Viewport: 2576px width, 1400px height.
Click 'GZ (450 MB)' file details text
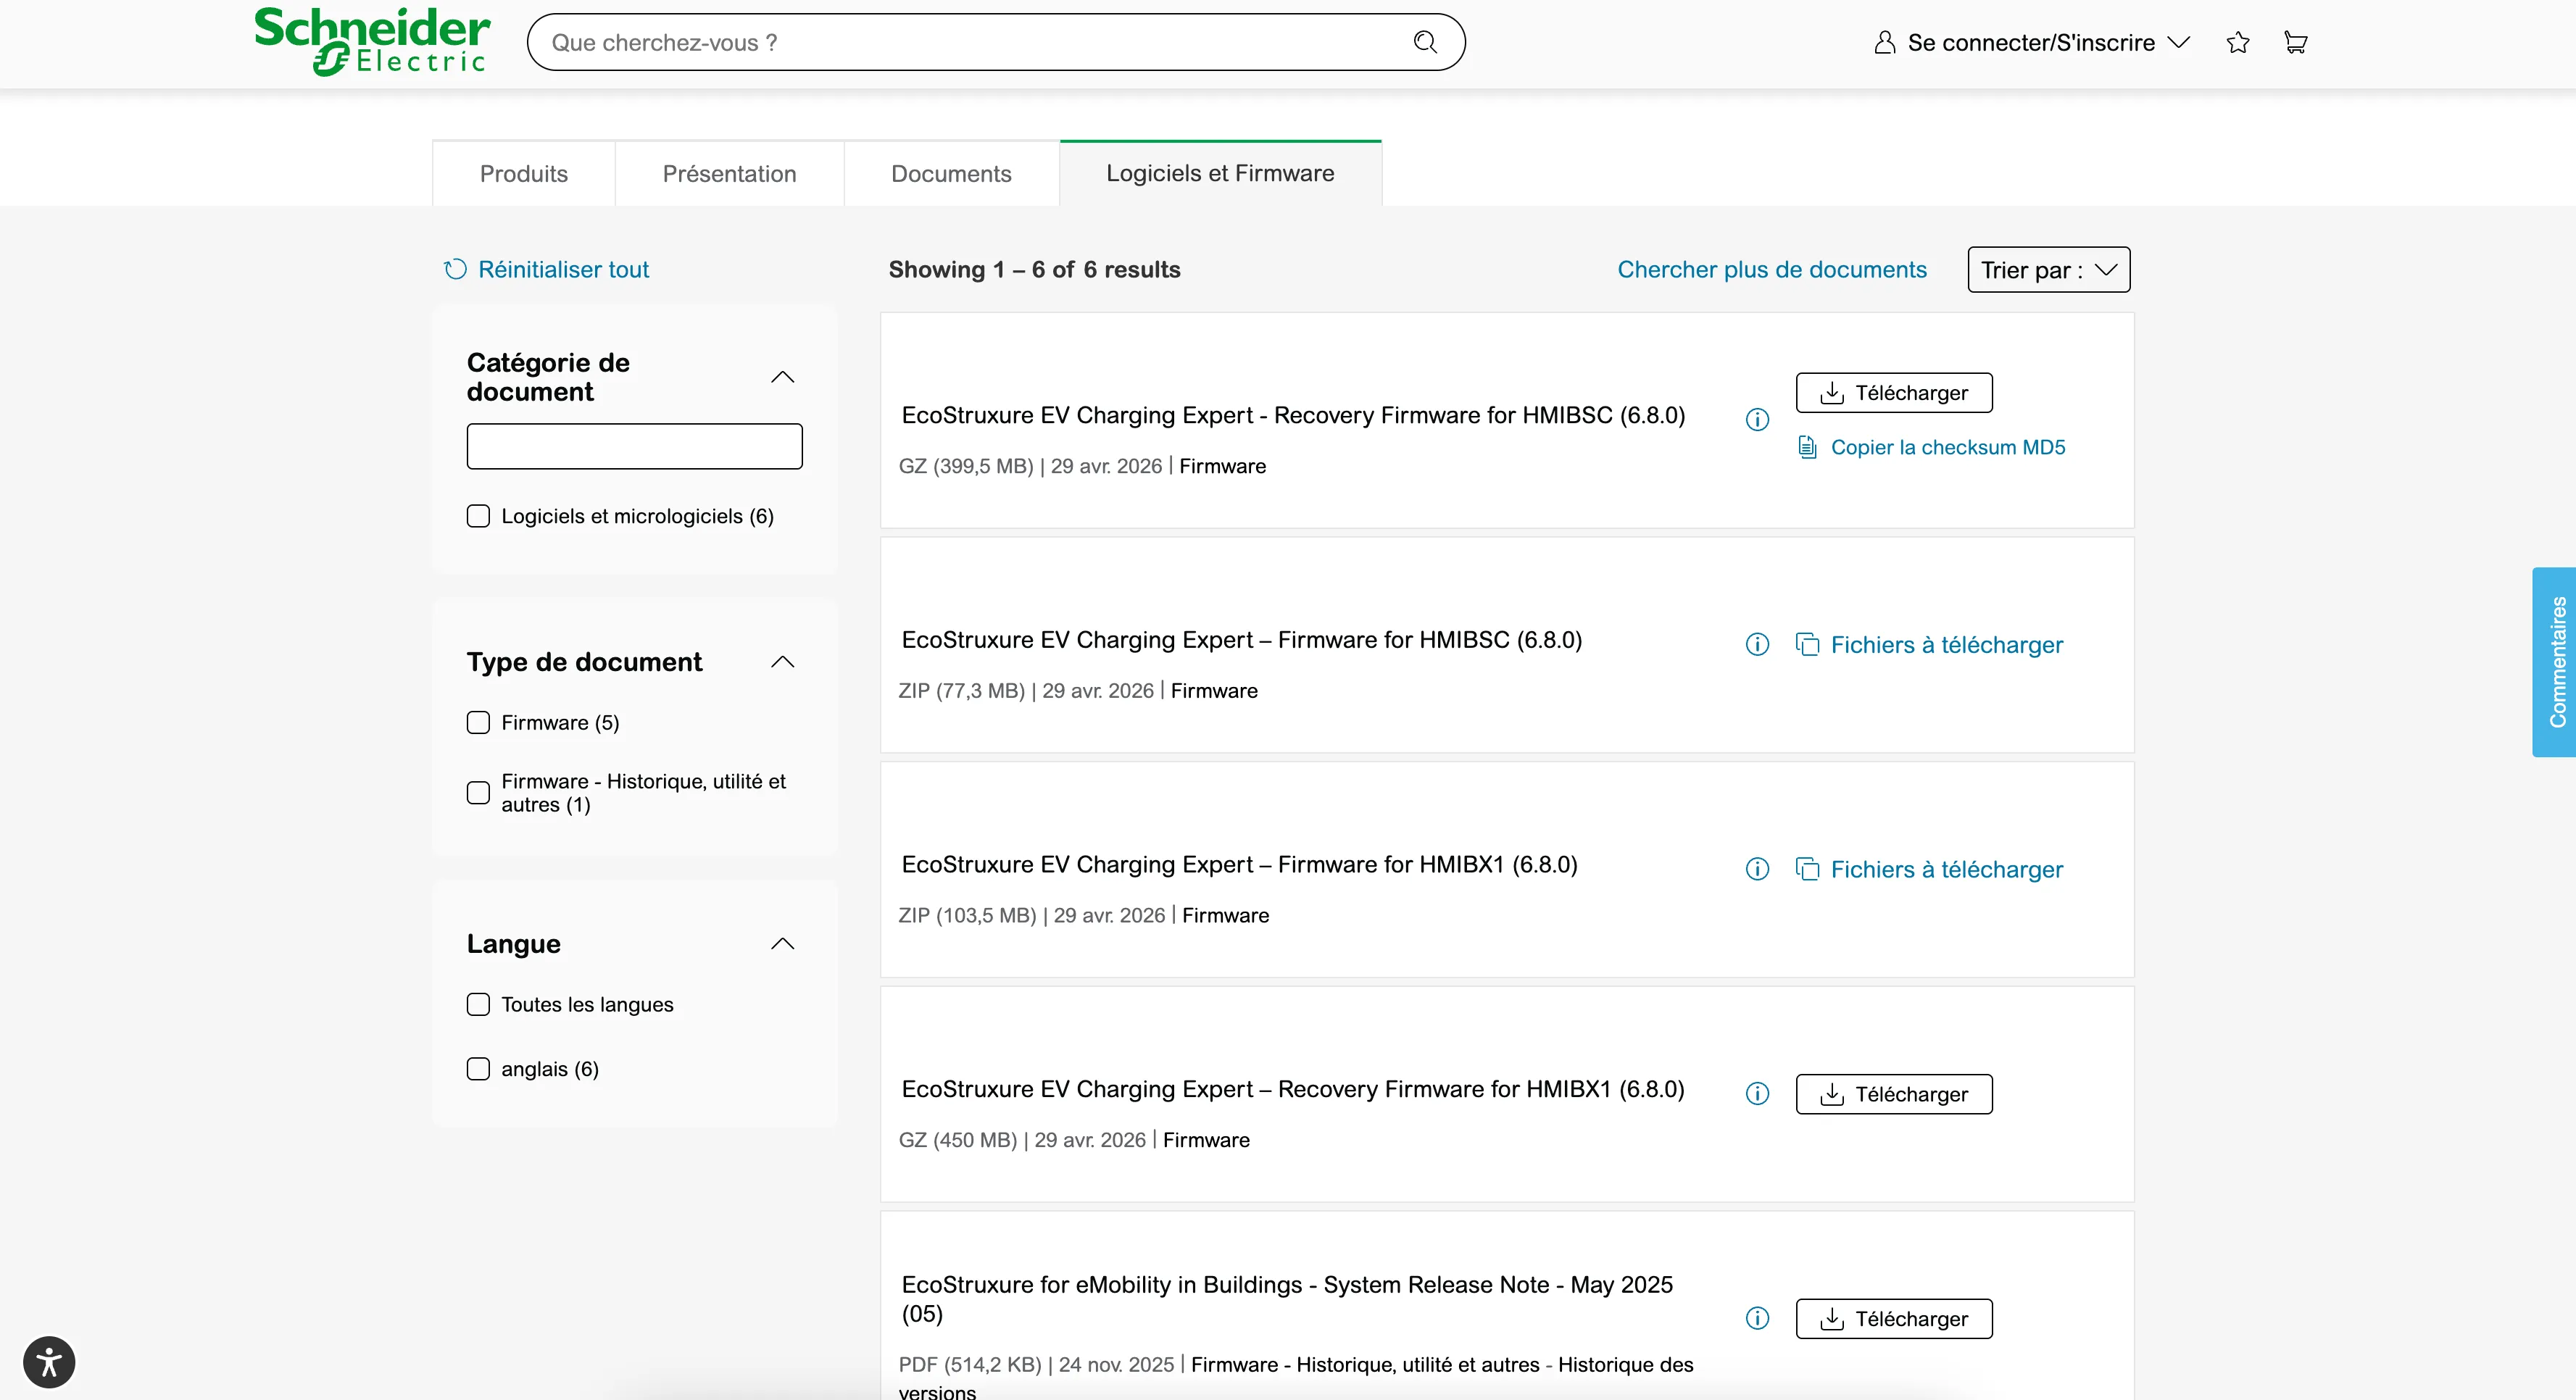958,1140
